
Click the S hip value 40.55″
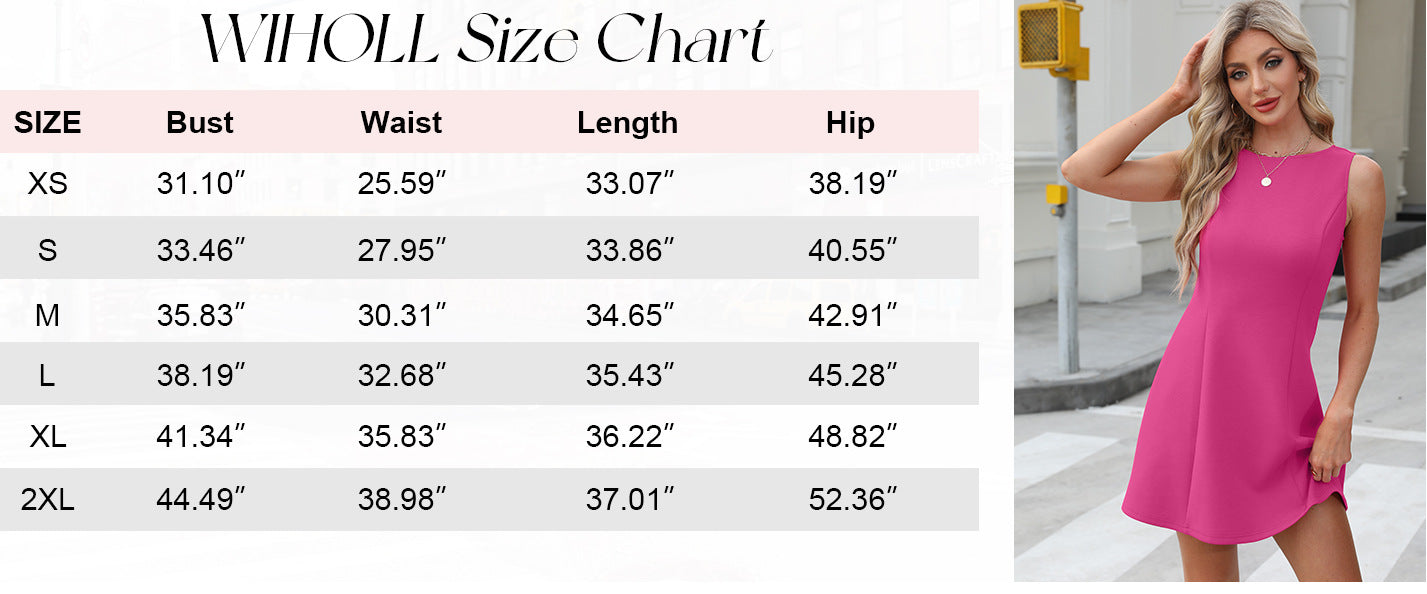click(852, 250)
